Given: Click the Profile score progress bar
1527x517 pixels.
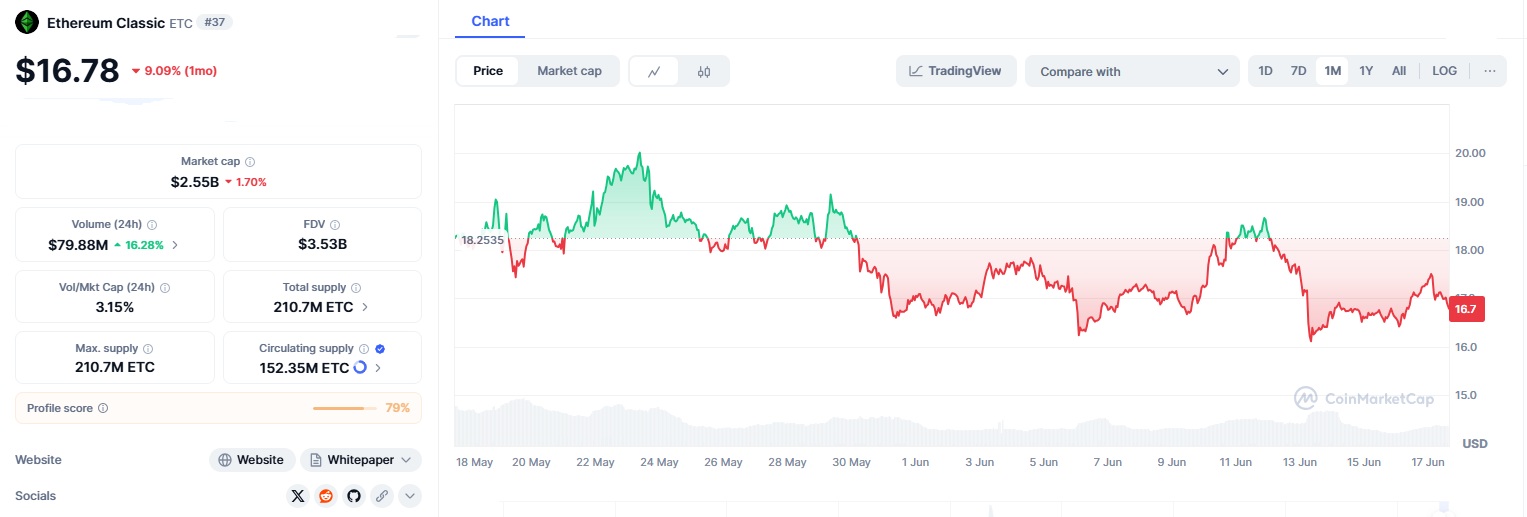Looking at the screenshot, I should tap(340, 408).
